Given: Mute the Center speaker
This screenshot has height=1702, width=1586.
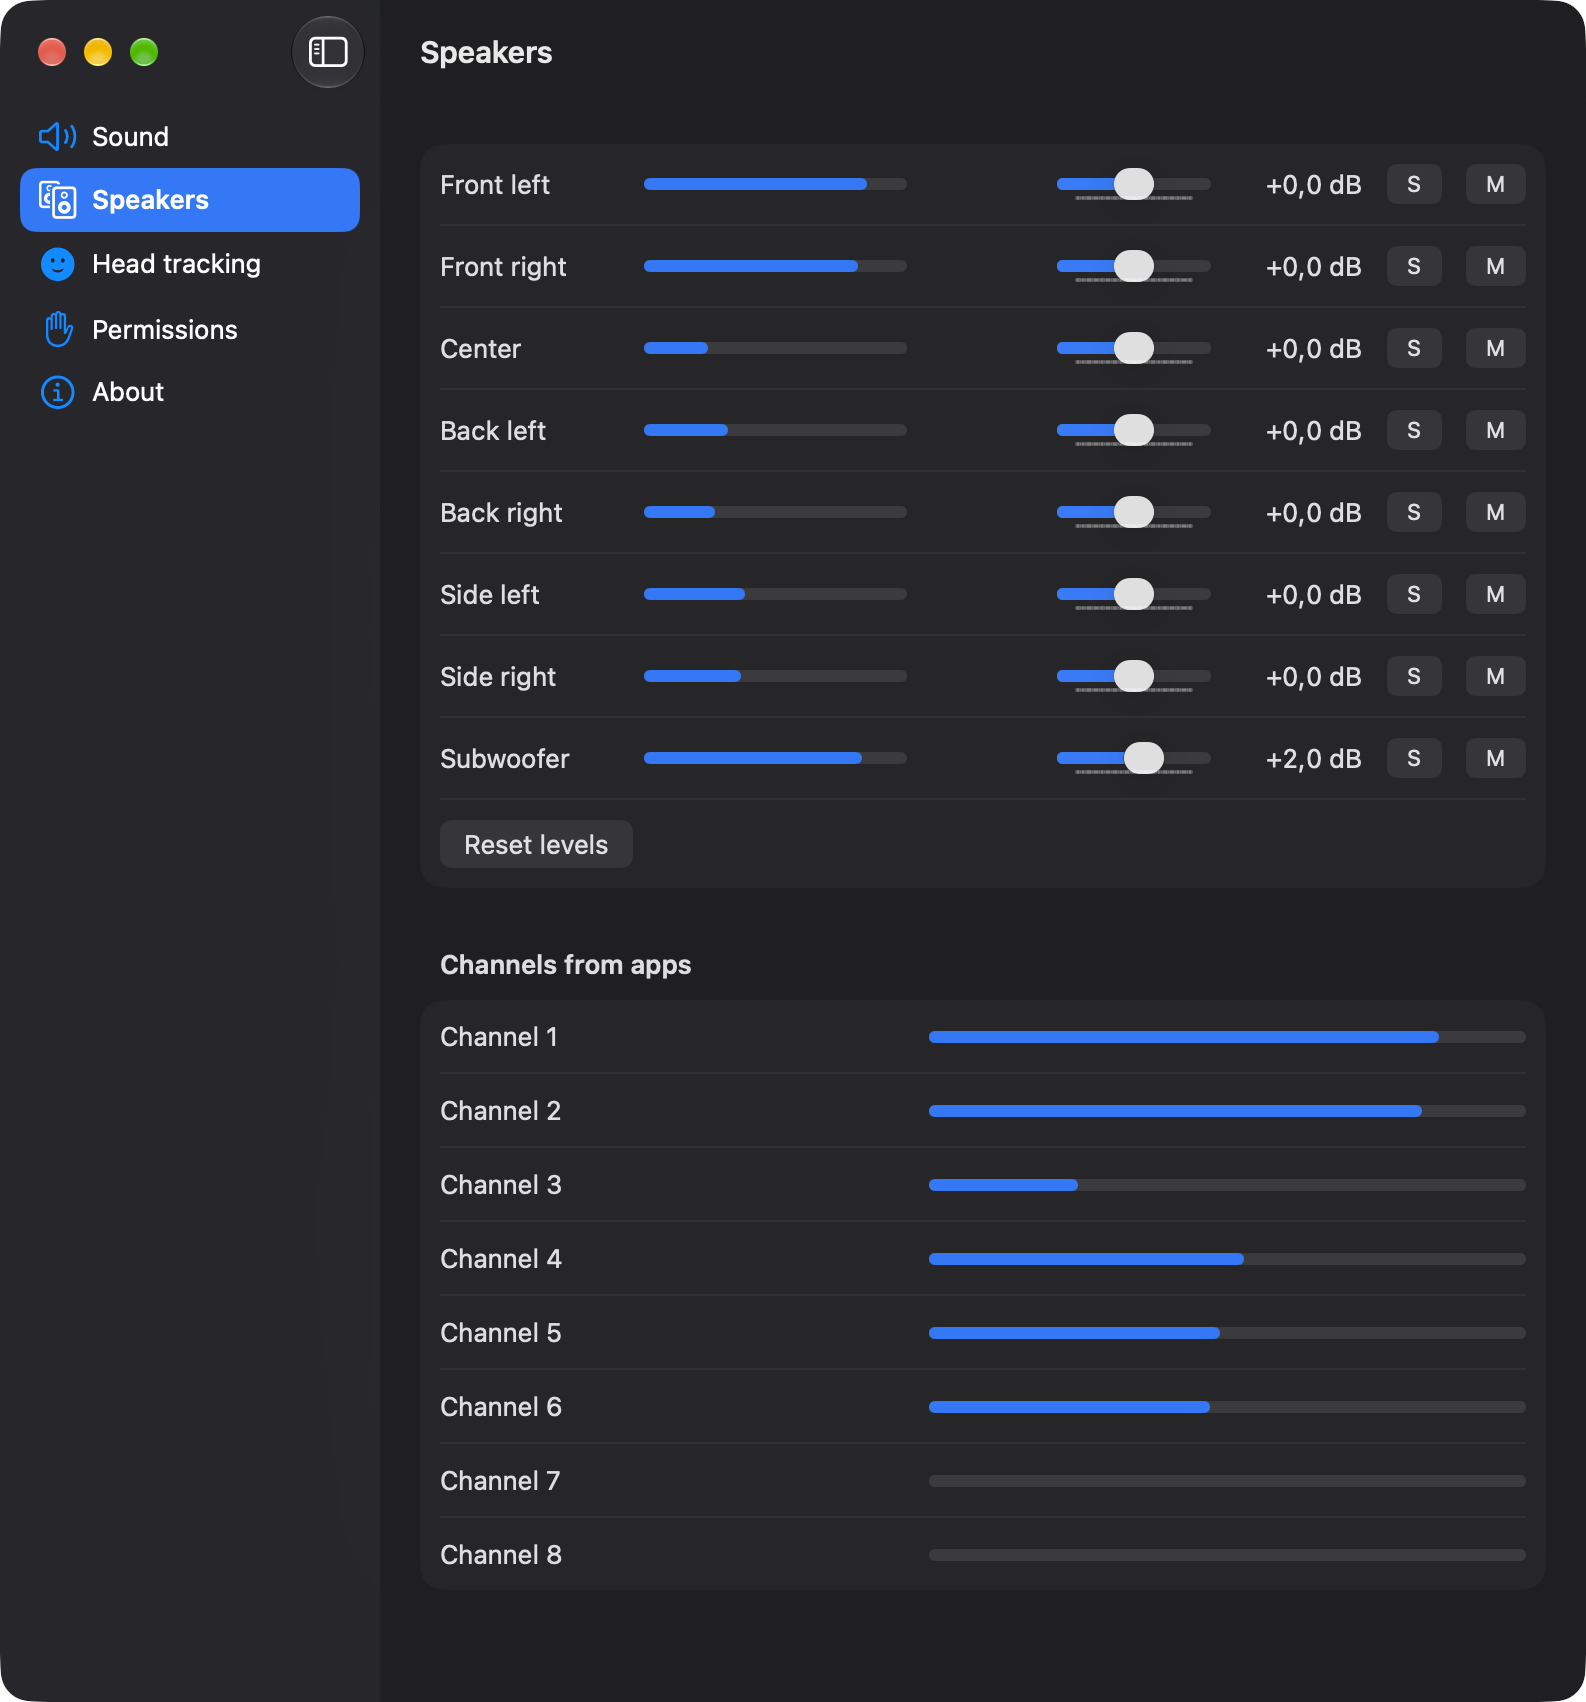Looking at the screenshot, I should (x=1496, y=348).
